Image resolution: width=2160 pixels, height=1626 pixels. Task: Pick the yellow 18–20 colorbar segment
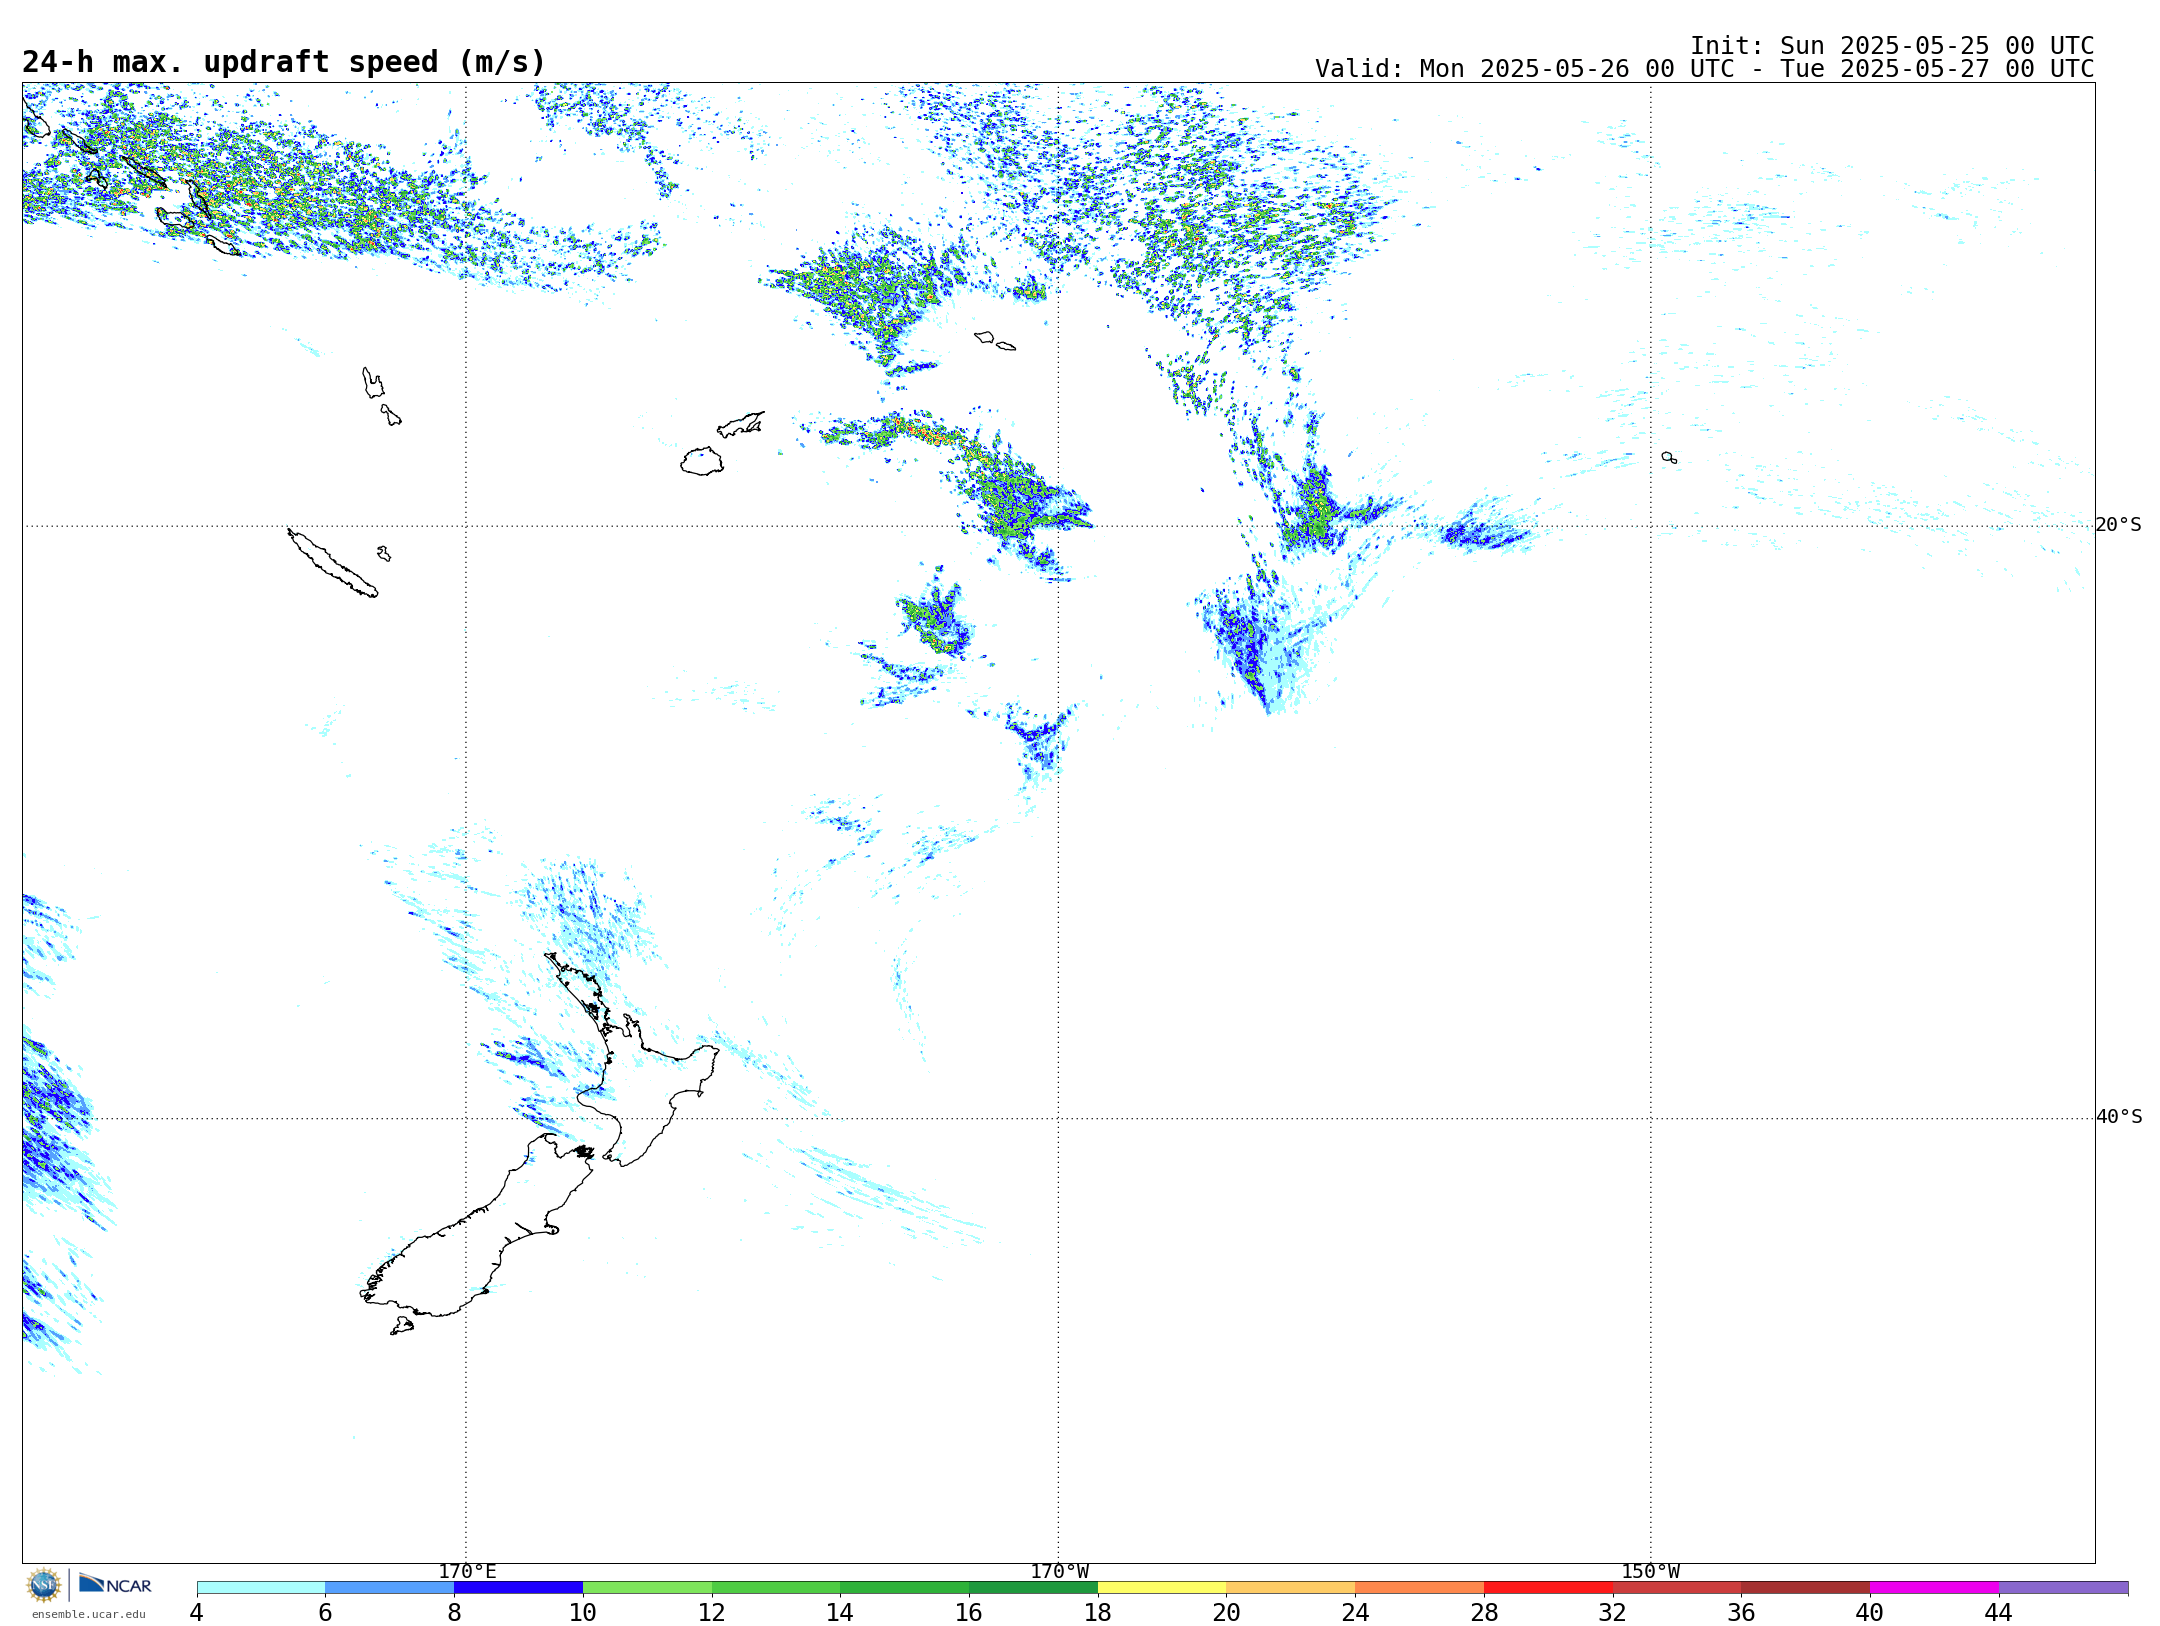point(1162,1587)
